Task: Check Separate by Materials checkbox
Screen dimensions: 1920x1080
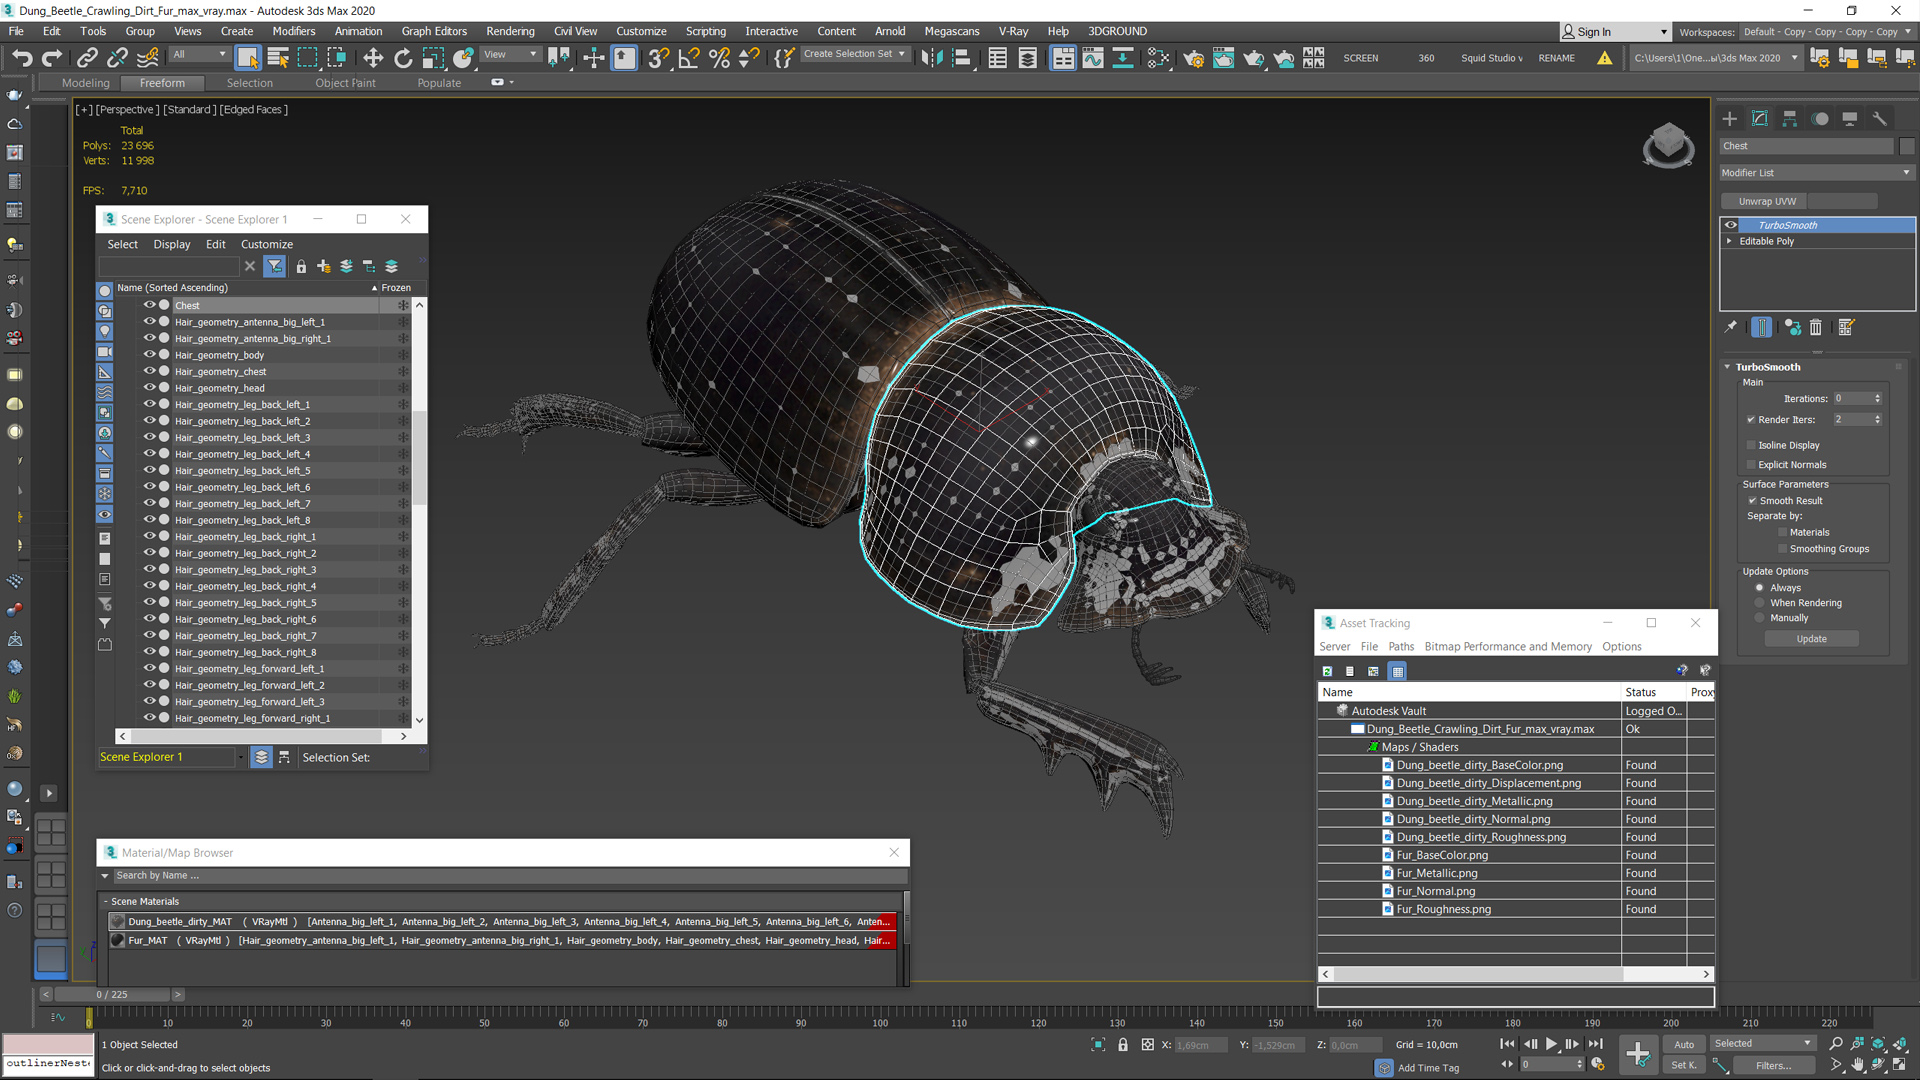Action: pos(1782,533)
